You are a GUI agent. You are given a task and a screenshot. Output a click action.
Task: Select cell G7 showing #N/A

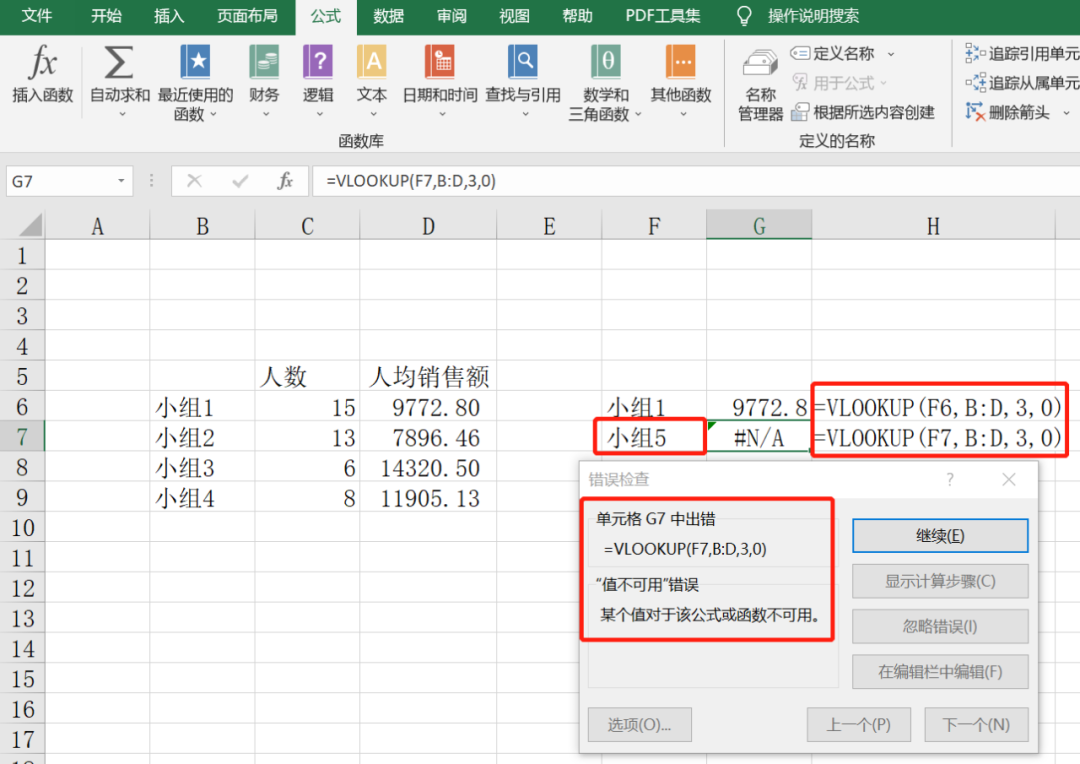click(x=759, y=437)
